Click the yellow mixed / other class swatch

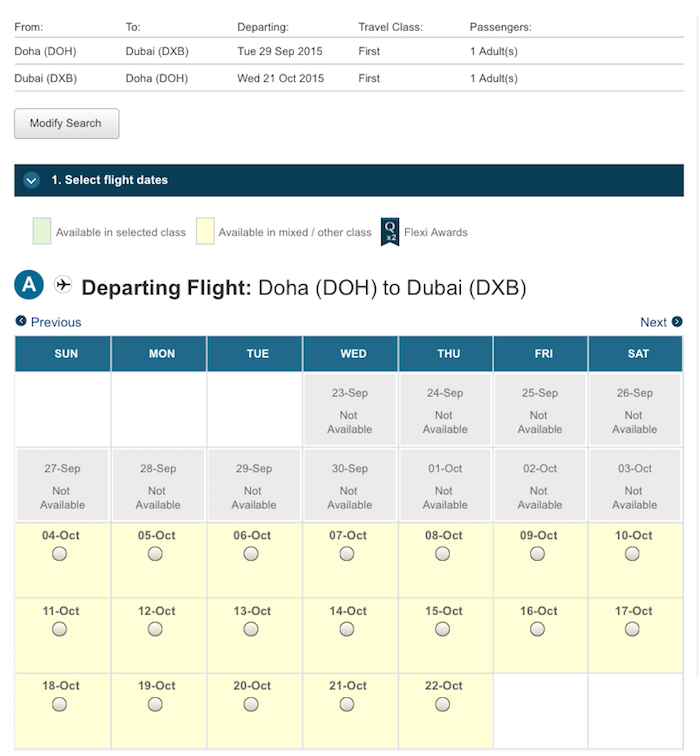click(x=205, y=231)
